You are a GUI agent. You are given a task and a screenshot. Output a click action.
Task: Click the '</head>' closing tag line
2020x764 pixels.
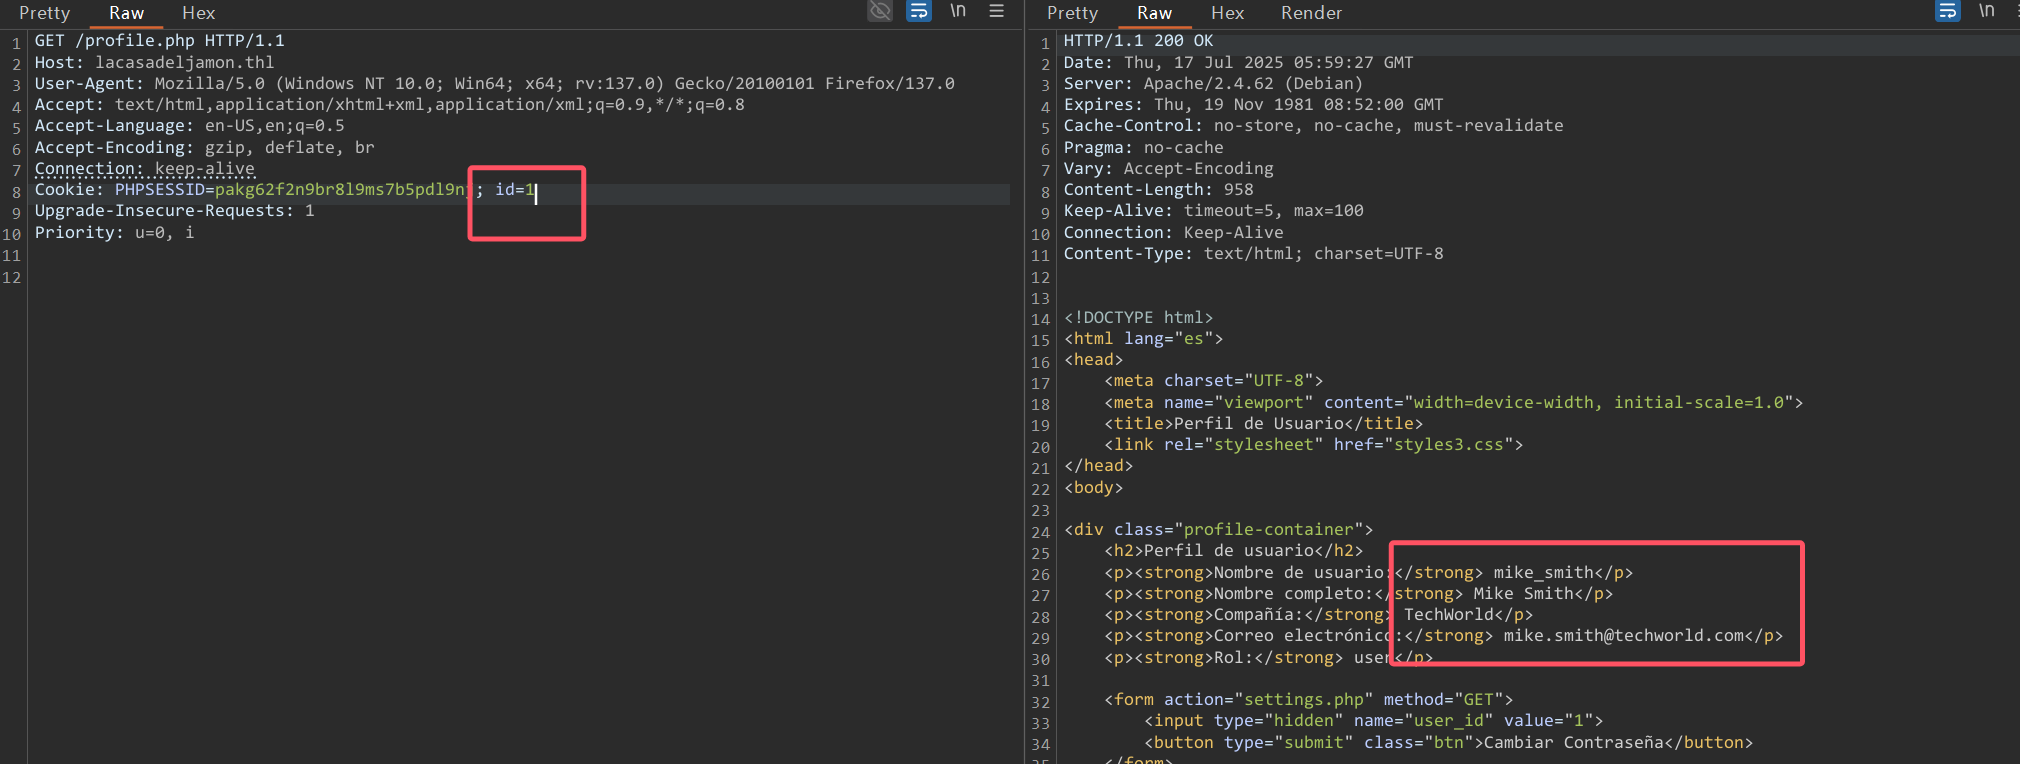[x=1099, y=466]
